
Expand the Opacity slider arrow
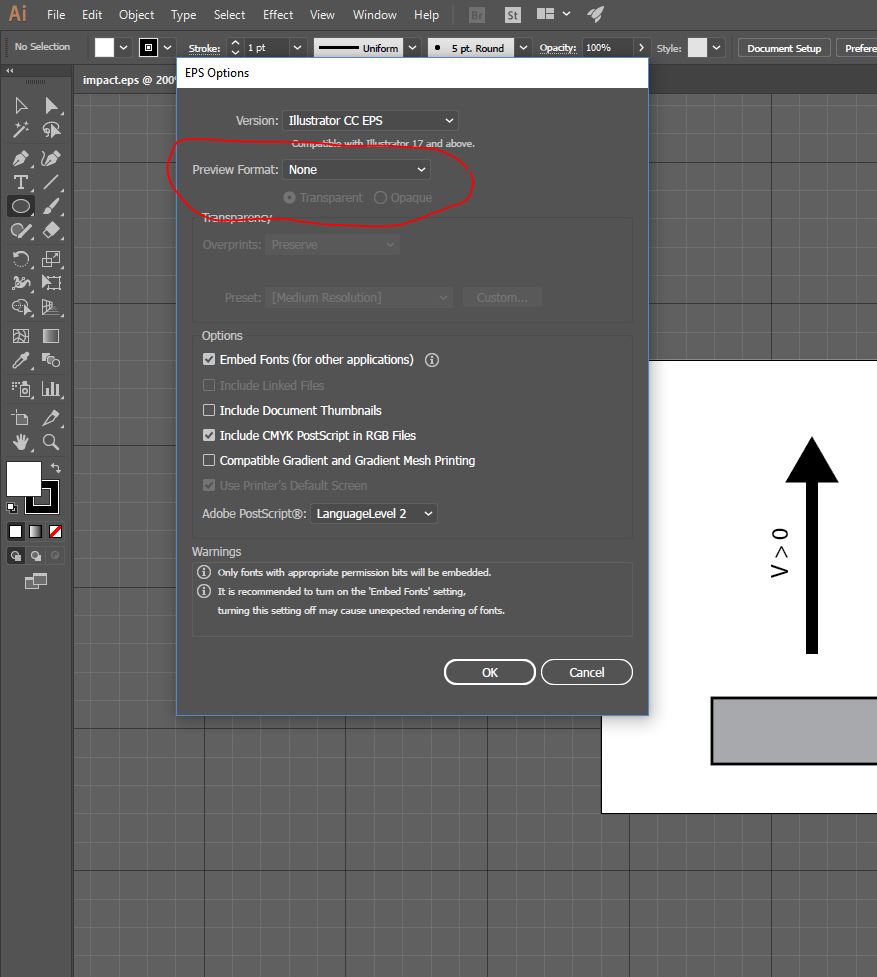coord(641,48)
